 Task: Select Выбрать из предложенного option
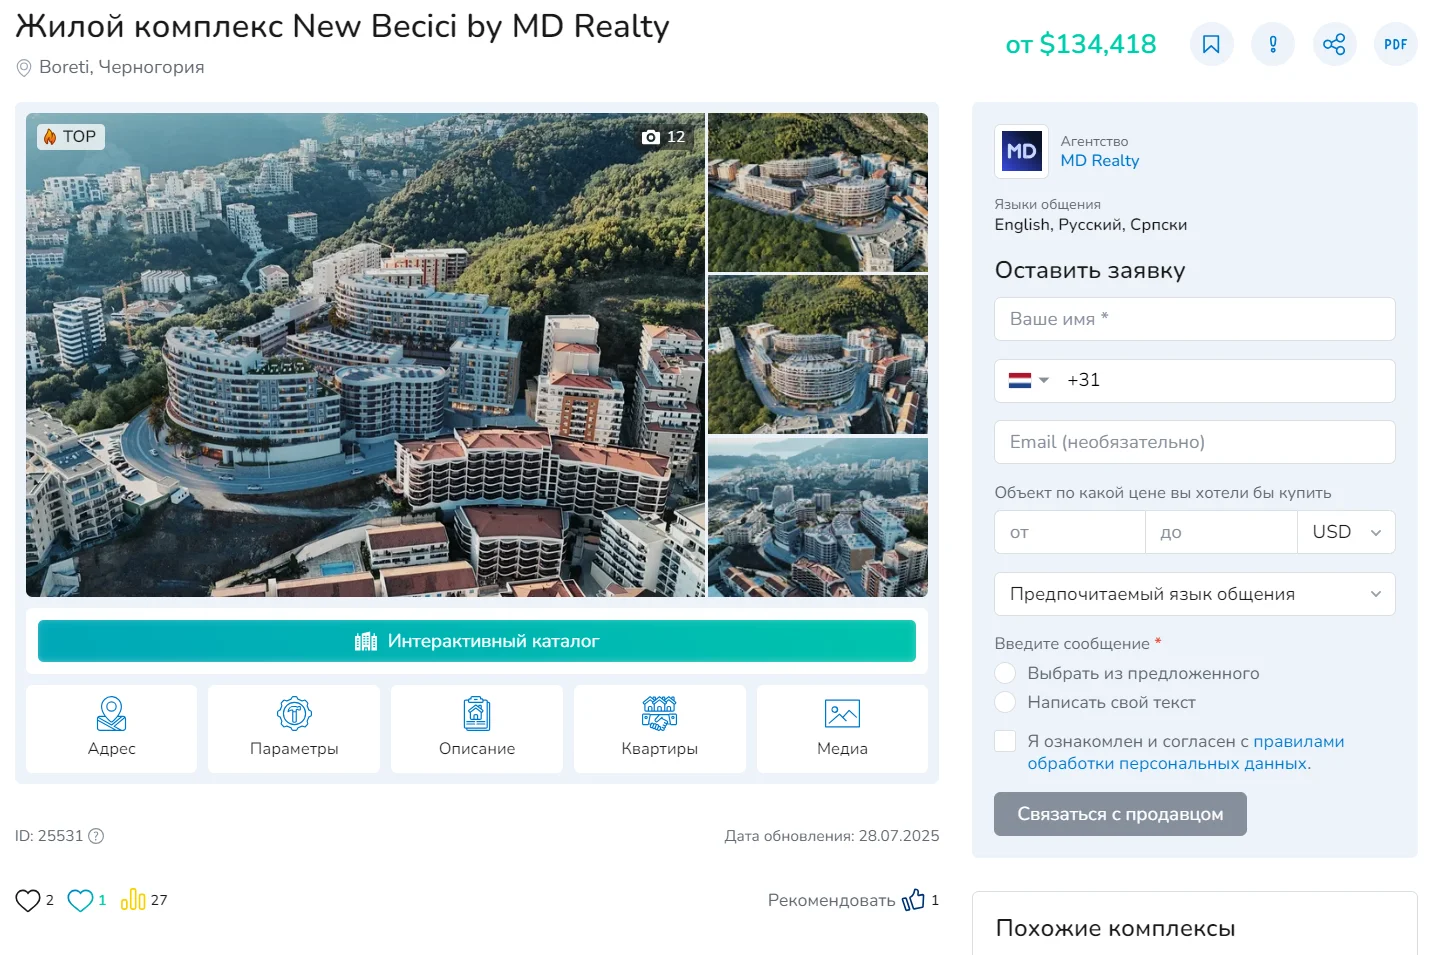[x=1005, y=673]
